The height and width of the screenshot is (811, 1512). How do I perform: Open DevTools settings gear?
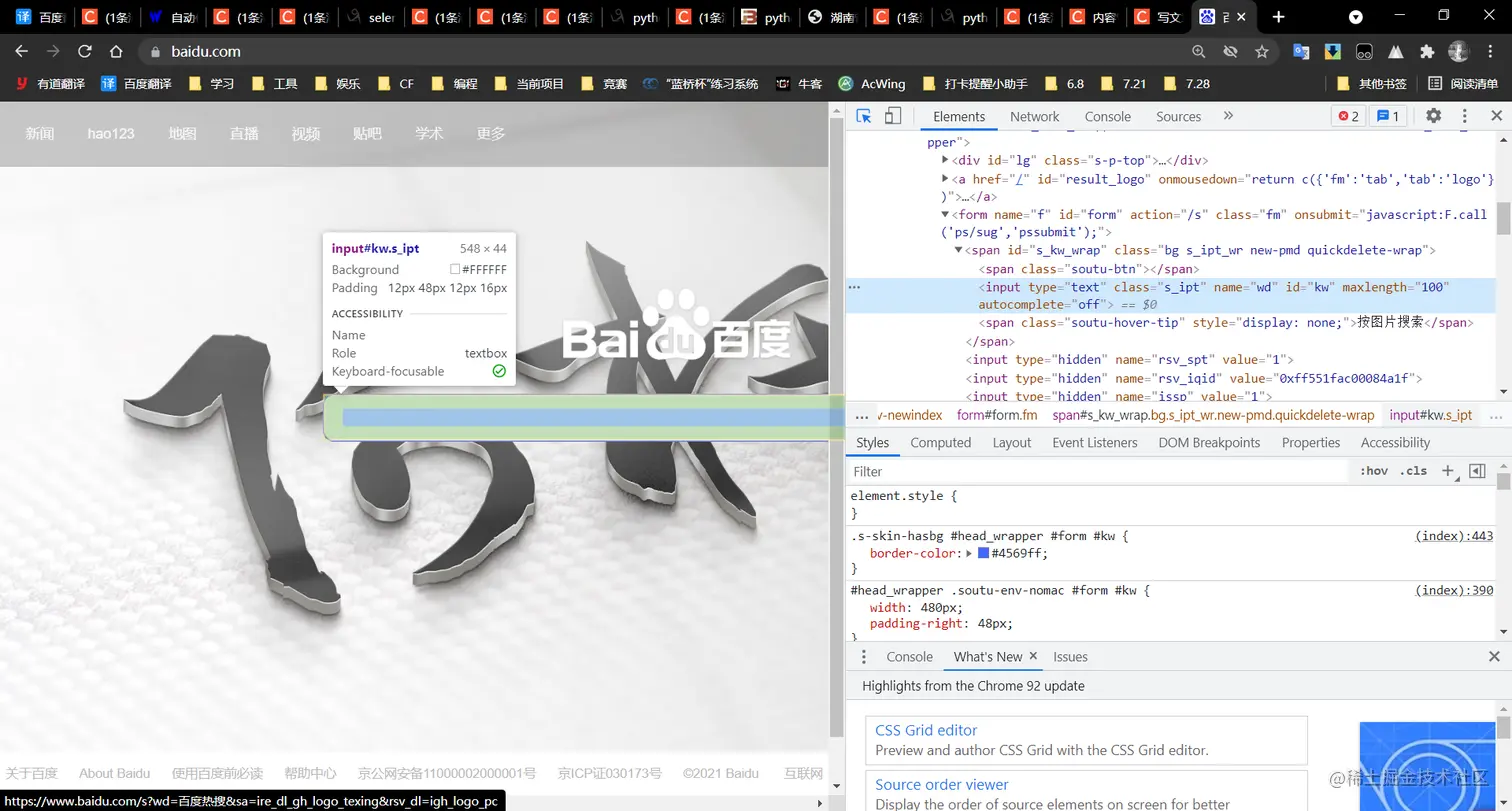point(1433,116)
